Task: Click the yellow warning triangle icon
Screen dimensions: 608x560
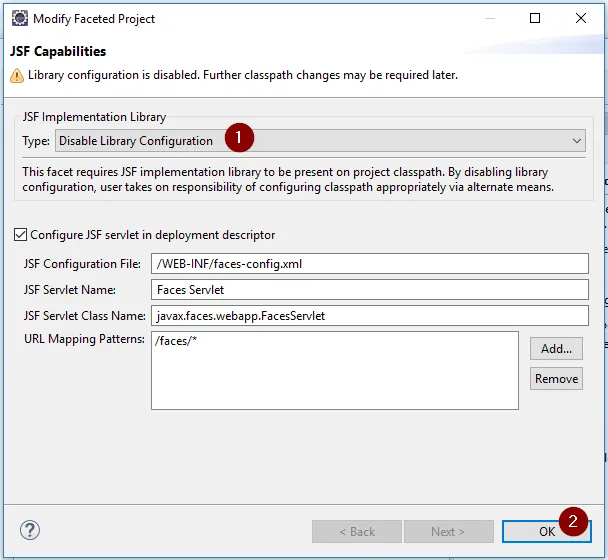Action: (17, 76)
